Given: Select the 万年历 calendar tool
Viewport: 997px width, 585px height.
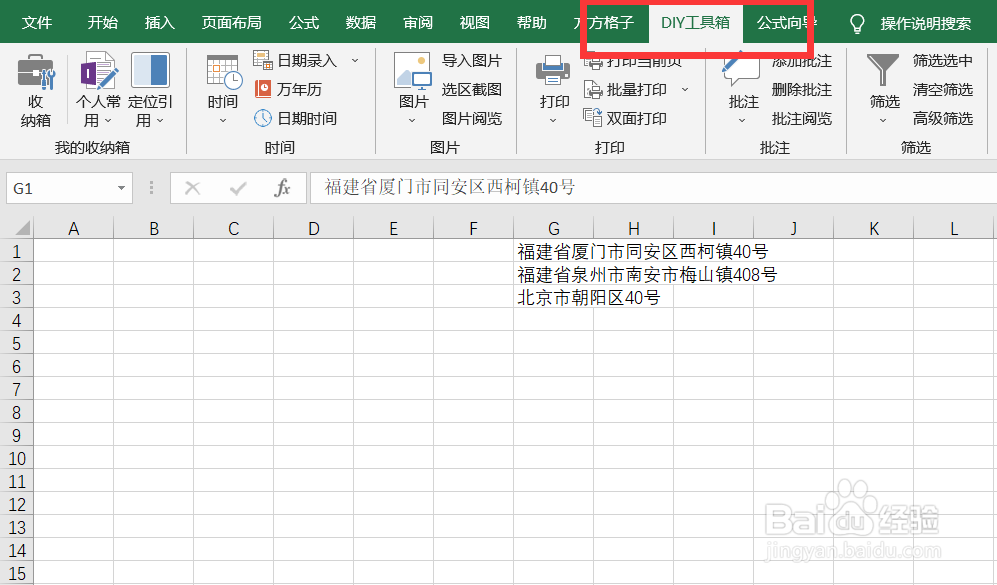Looking at the screenshot, I should 291,89.
